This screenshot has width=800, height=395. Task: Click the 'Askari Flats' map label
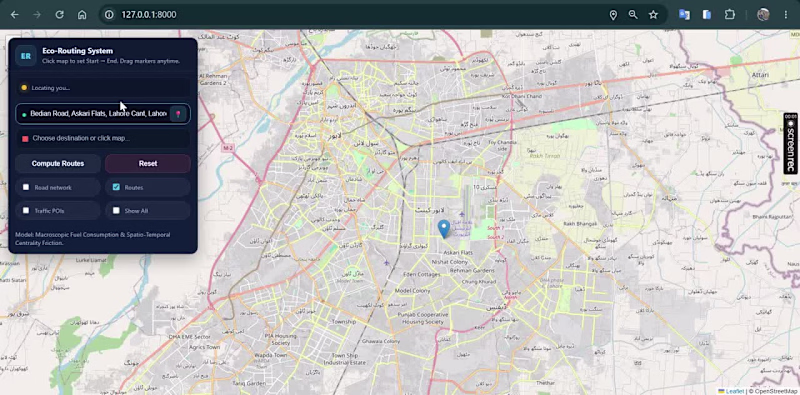tap(458, 253)
